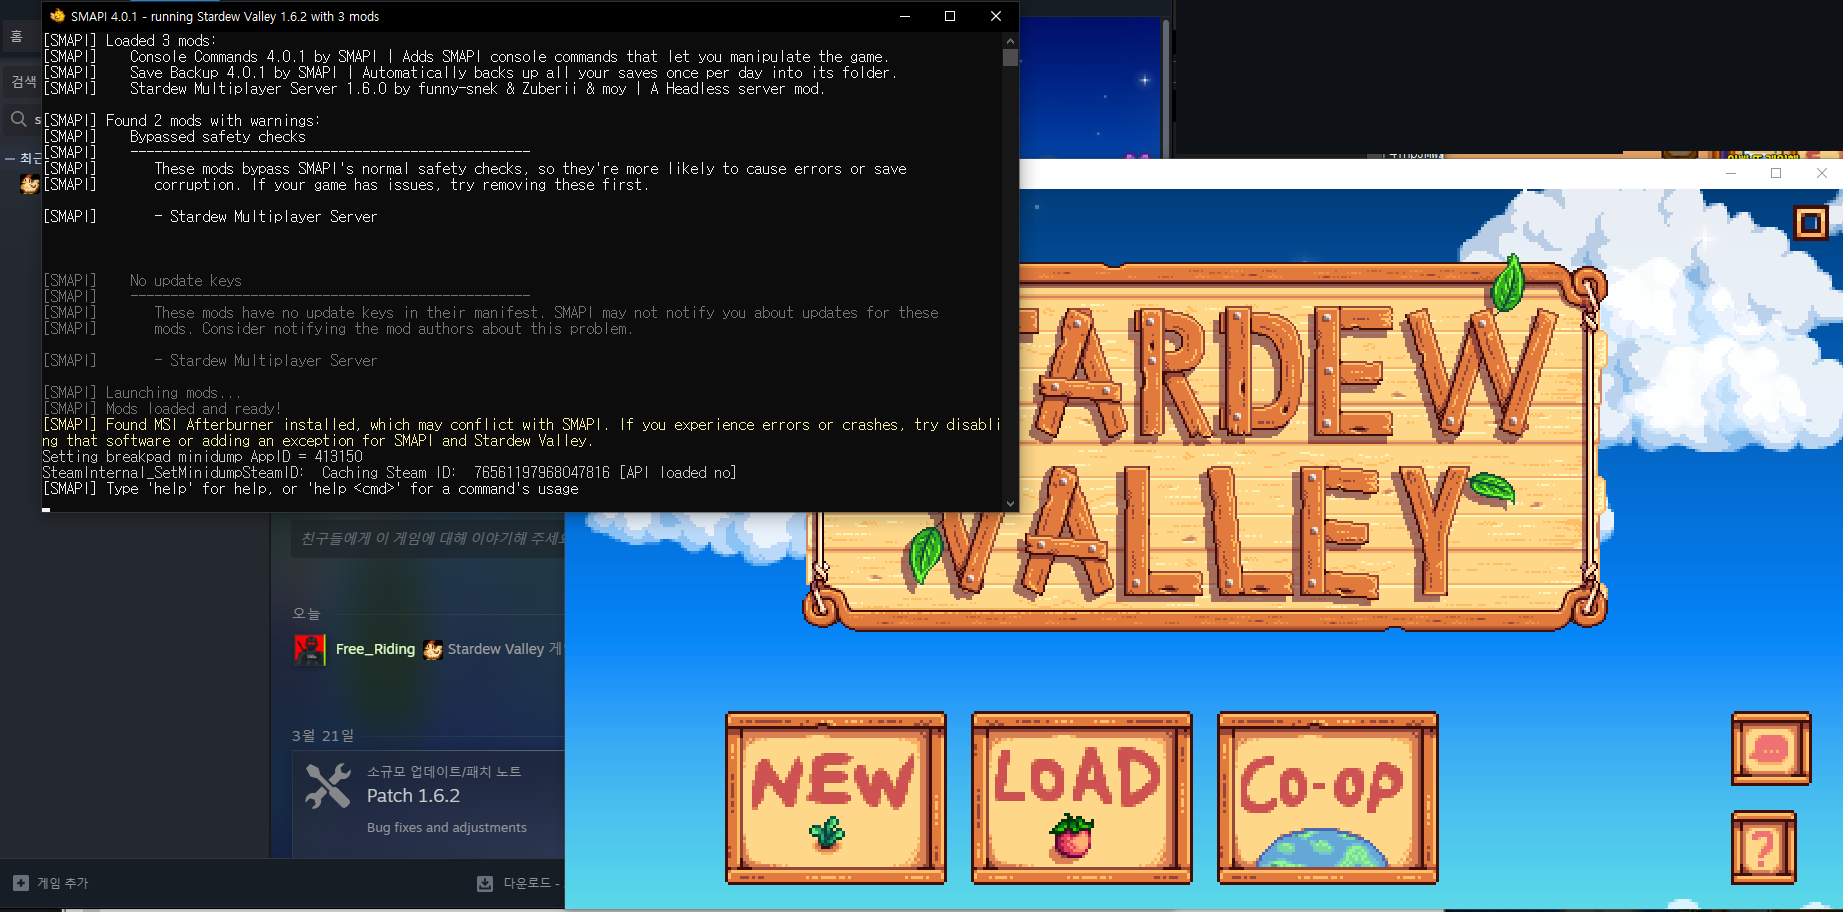The image size is (1843, 912).
Task: Open language selection speech bubble icon
Action: pos(1770,748)
